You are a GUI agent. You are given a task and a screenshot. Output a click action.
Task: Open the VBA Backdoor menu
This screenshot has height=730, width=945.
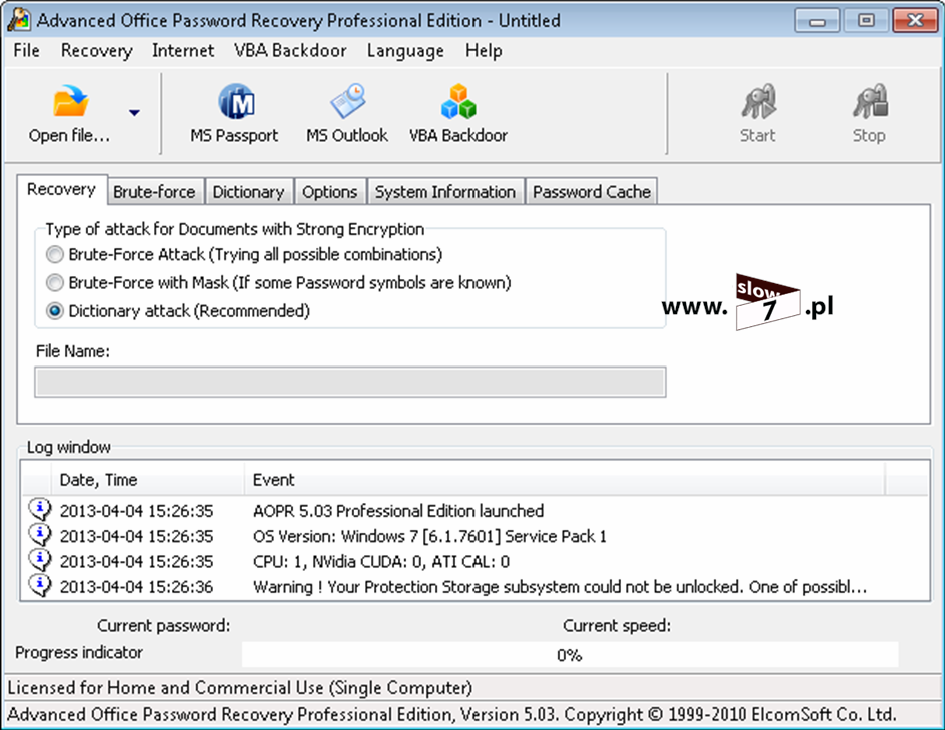click(290, 51)
